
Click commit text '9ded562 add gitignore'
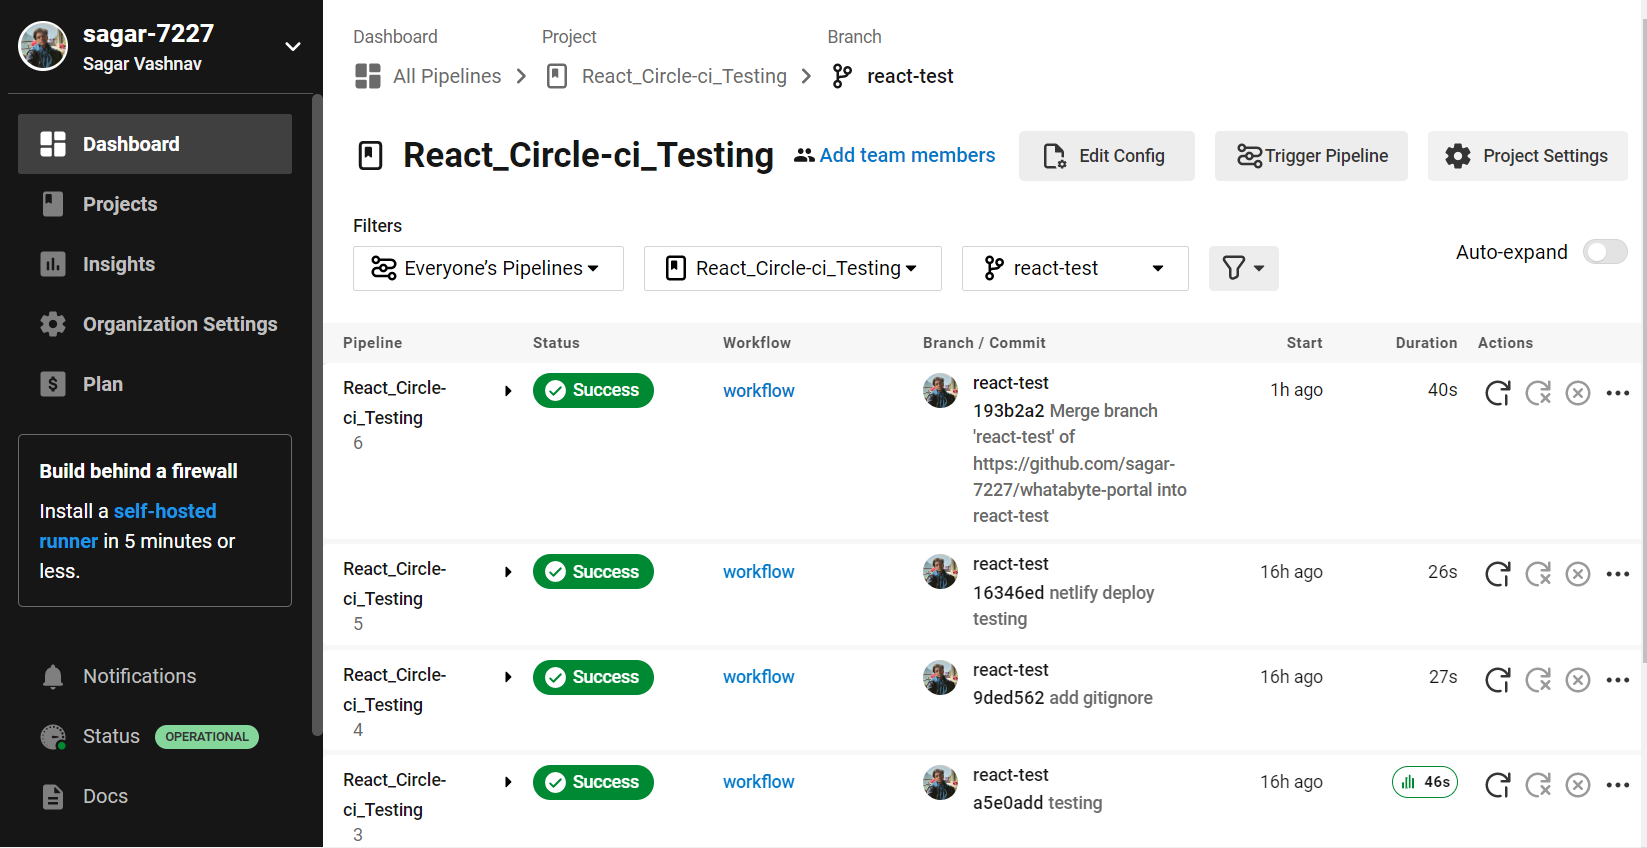click(1062, 698)
